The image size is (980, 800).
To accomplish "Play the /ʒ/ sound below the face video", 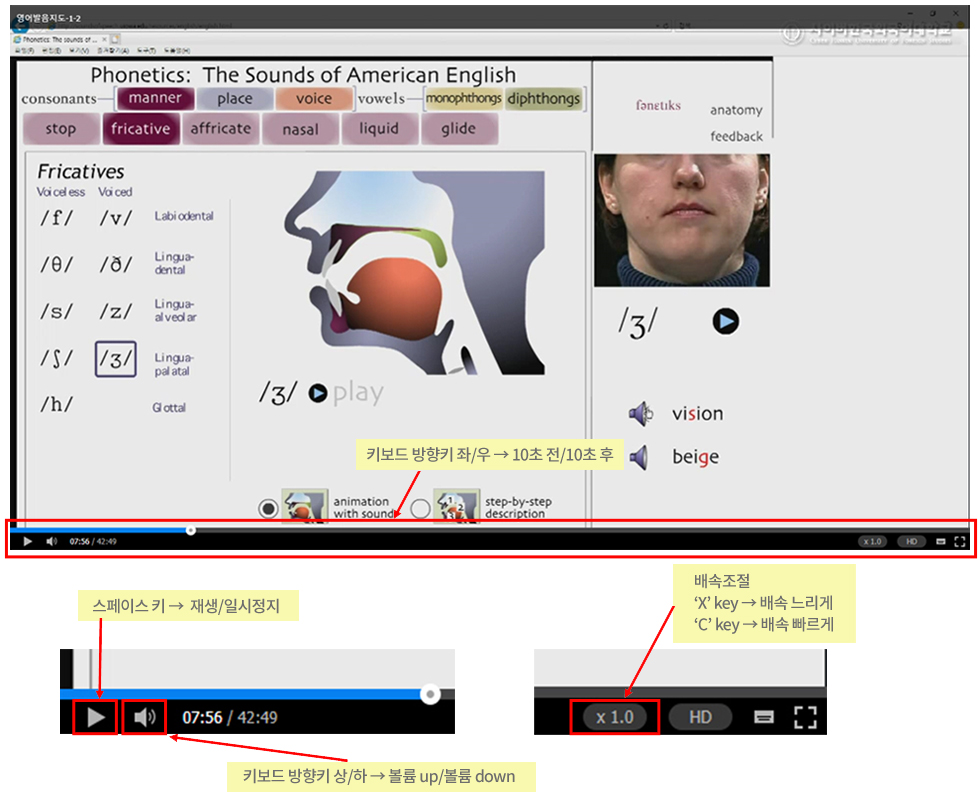I will coord(725,321).
